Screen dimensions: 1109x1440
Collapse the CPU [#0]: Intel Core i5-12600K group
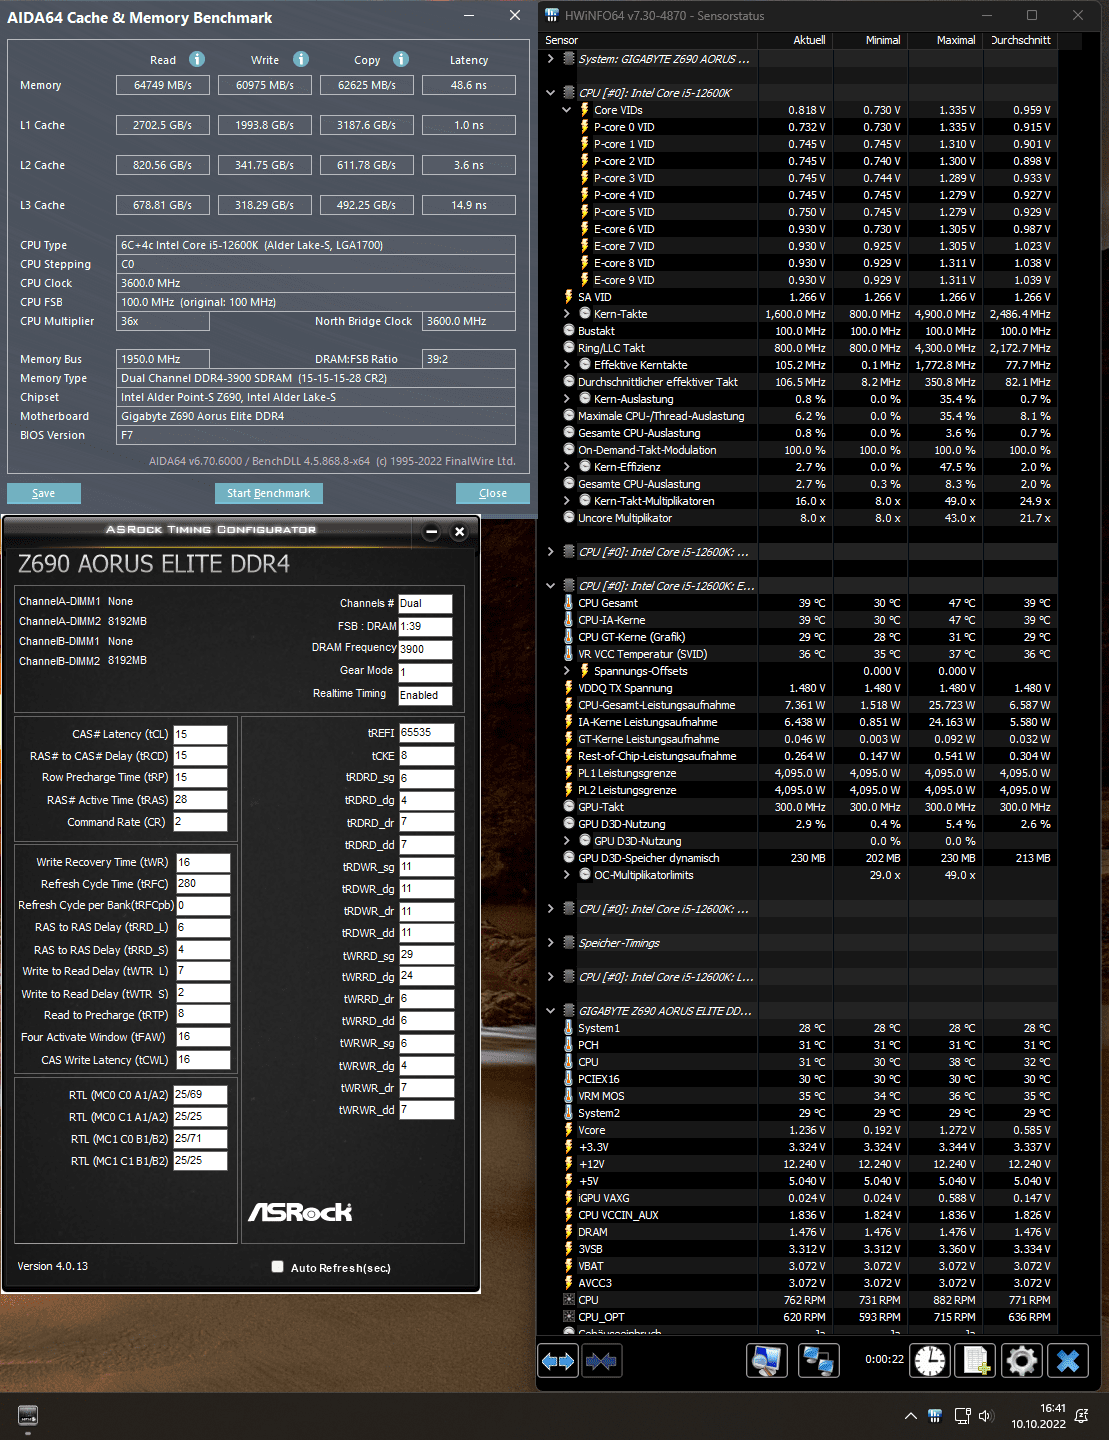550,93
